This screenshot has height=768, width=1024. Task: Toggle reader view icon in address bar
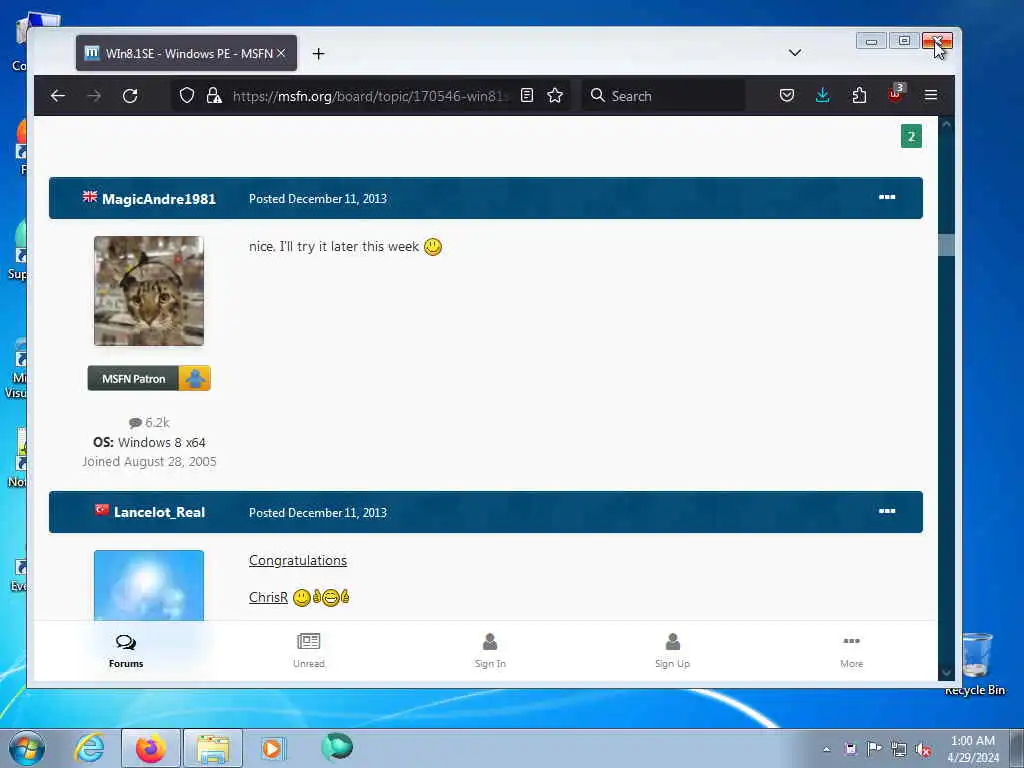coord(527,96)
